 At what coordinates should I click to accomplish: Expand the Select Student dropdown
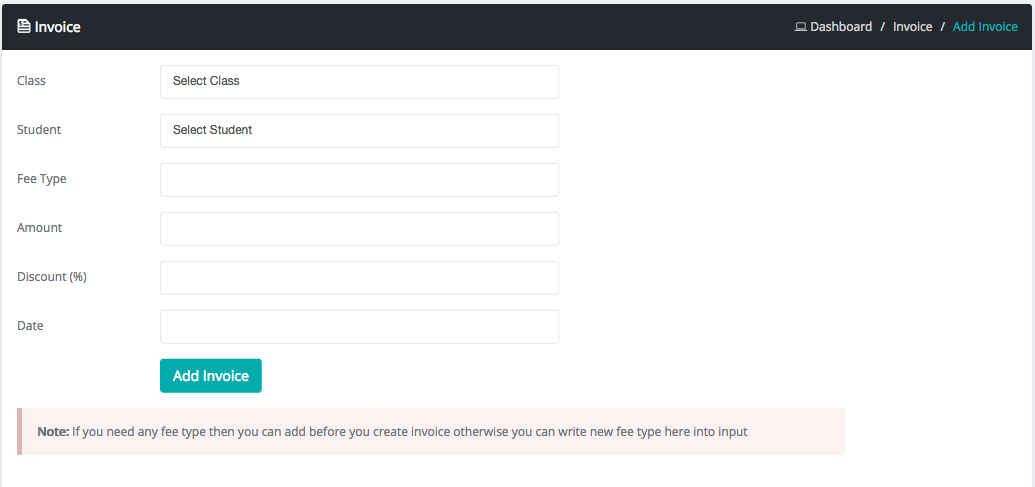tap(359, 130)
